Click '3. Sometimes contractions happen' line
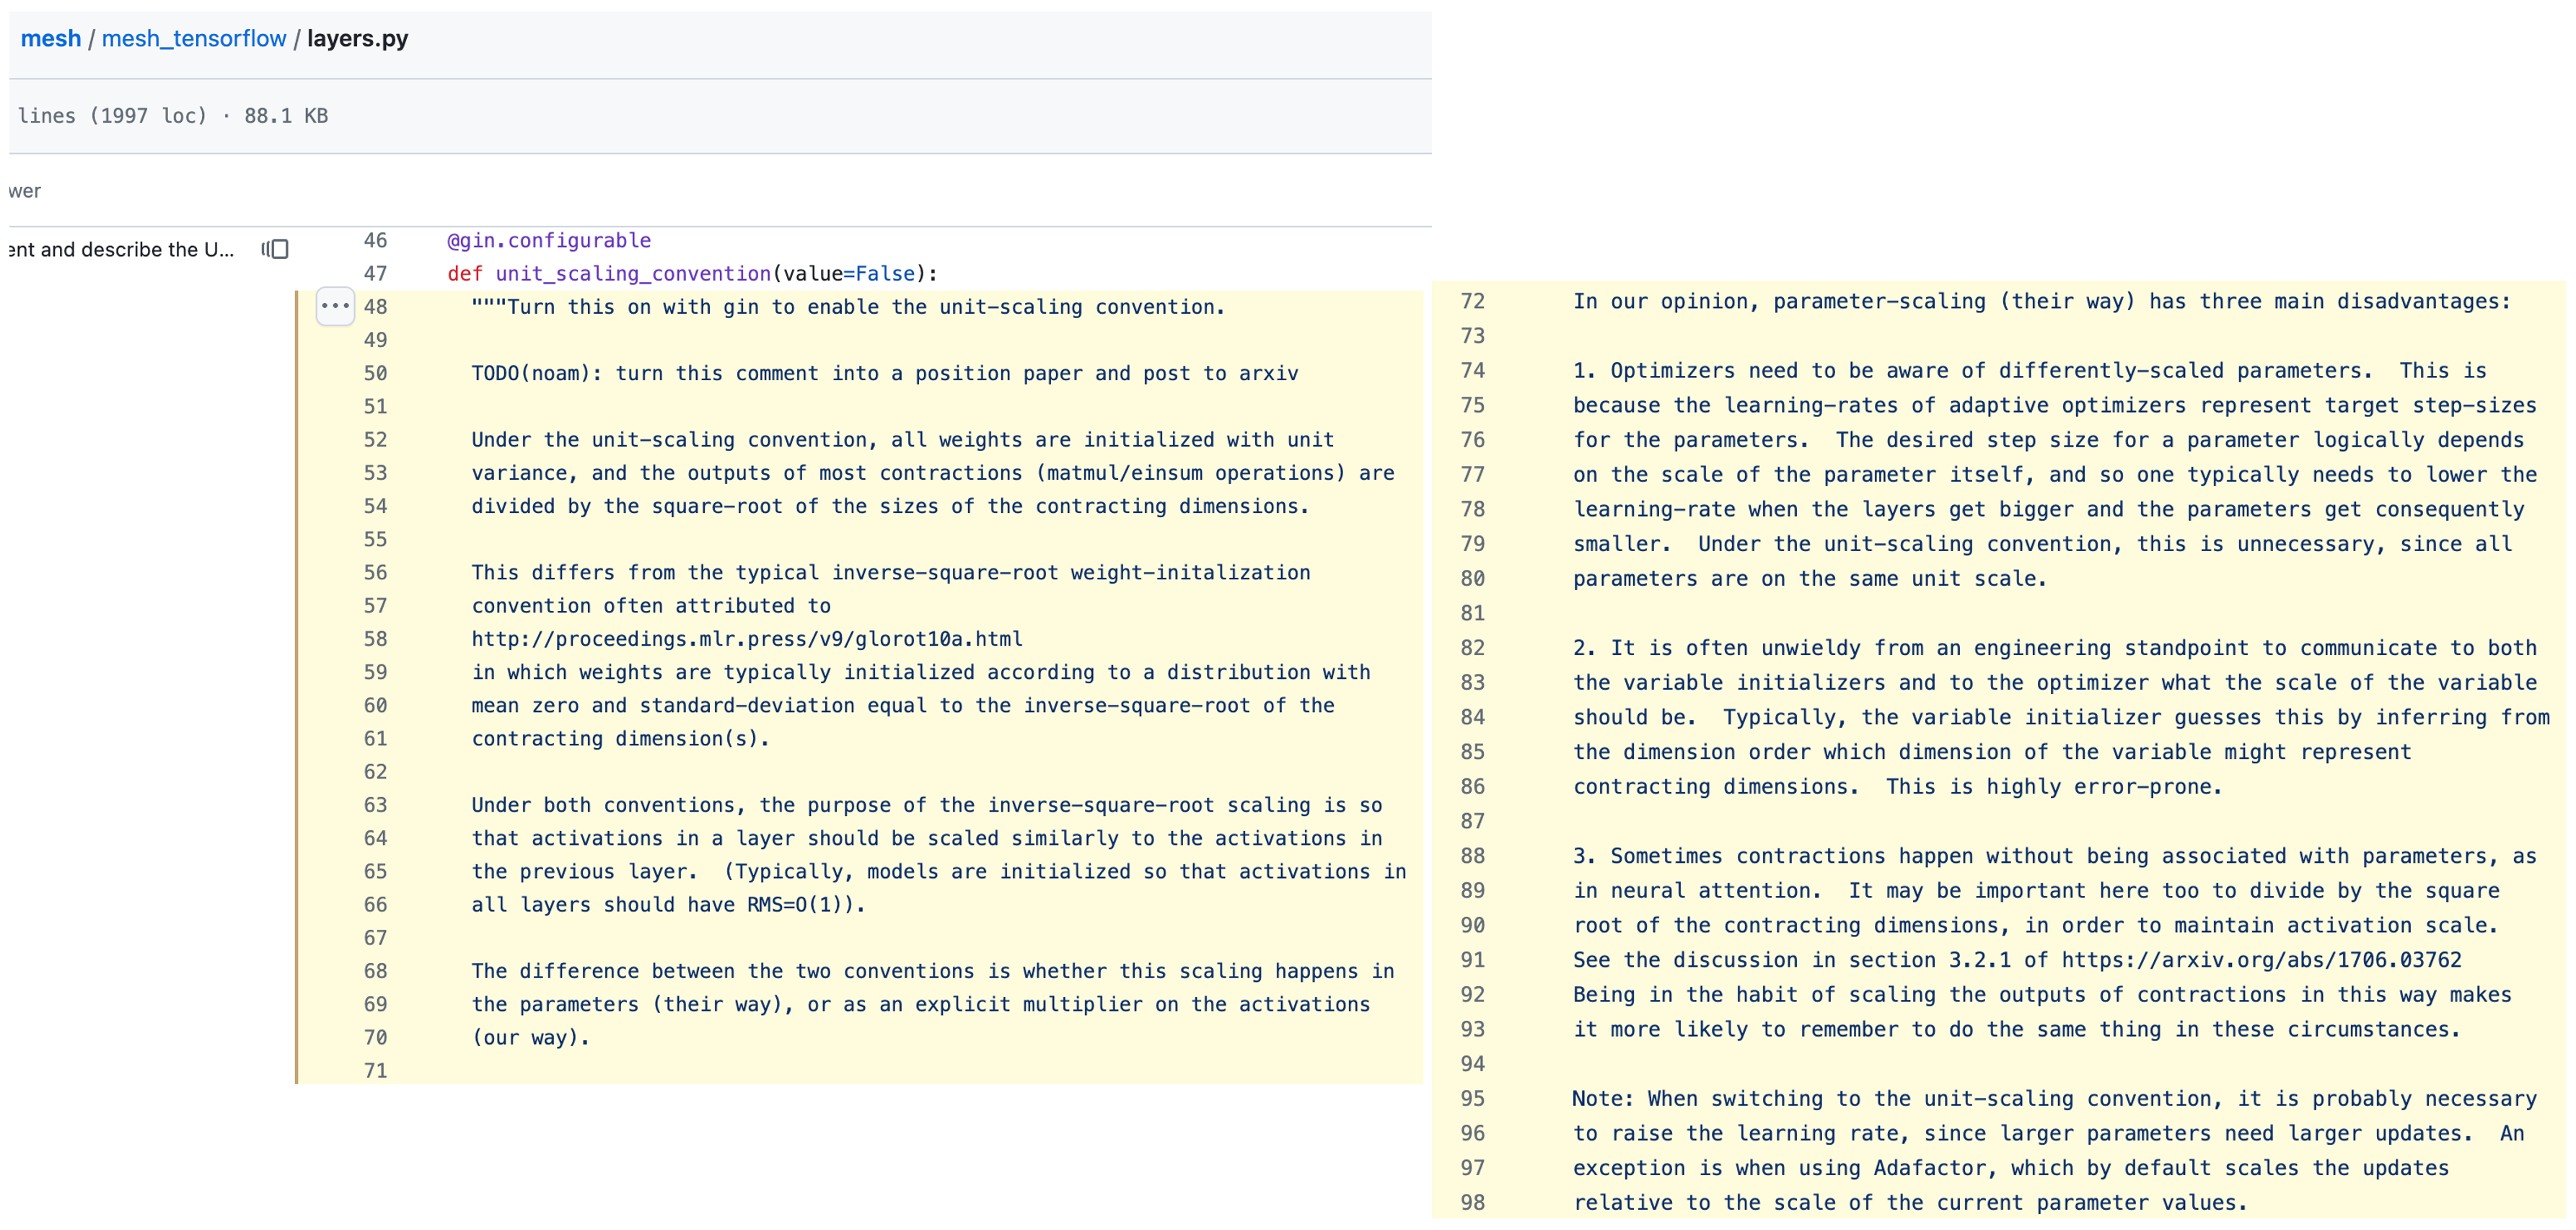This screenshot has height=1230, width=2576. click(x=2054, y=856)
